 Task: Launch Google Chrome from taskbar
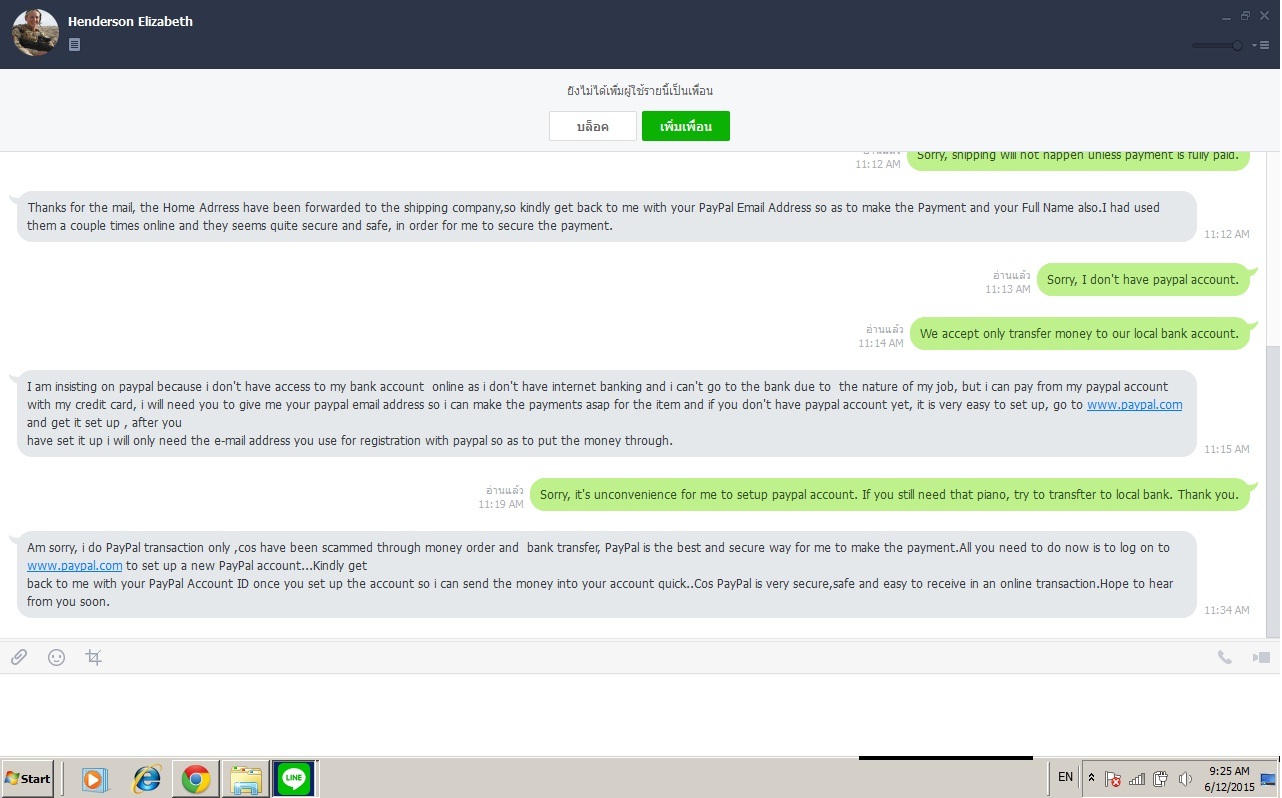(196, 779)
